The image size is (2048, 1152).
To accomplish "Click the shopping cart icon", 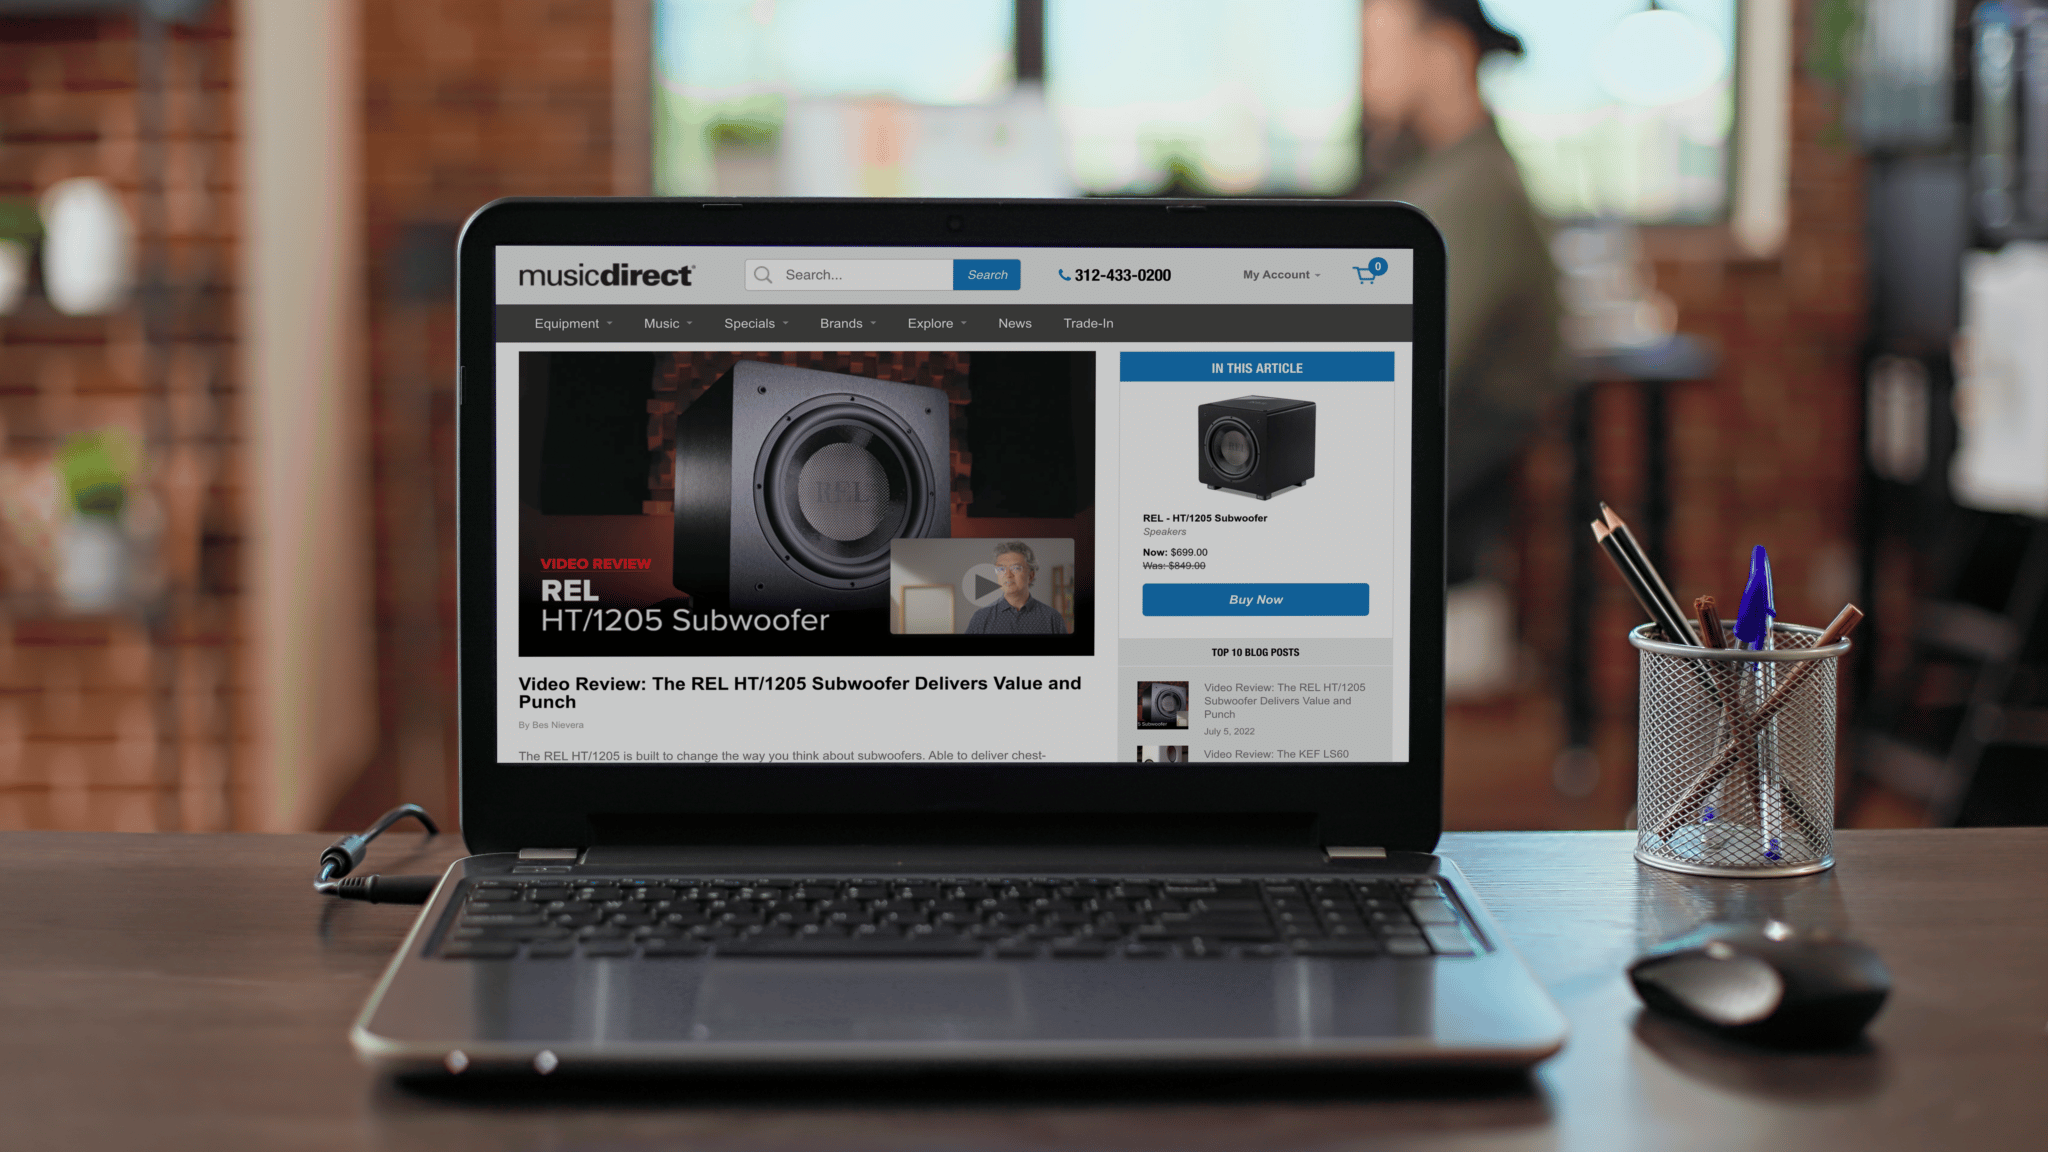I will click(x=1364, y=274).
